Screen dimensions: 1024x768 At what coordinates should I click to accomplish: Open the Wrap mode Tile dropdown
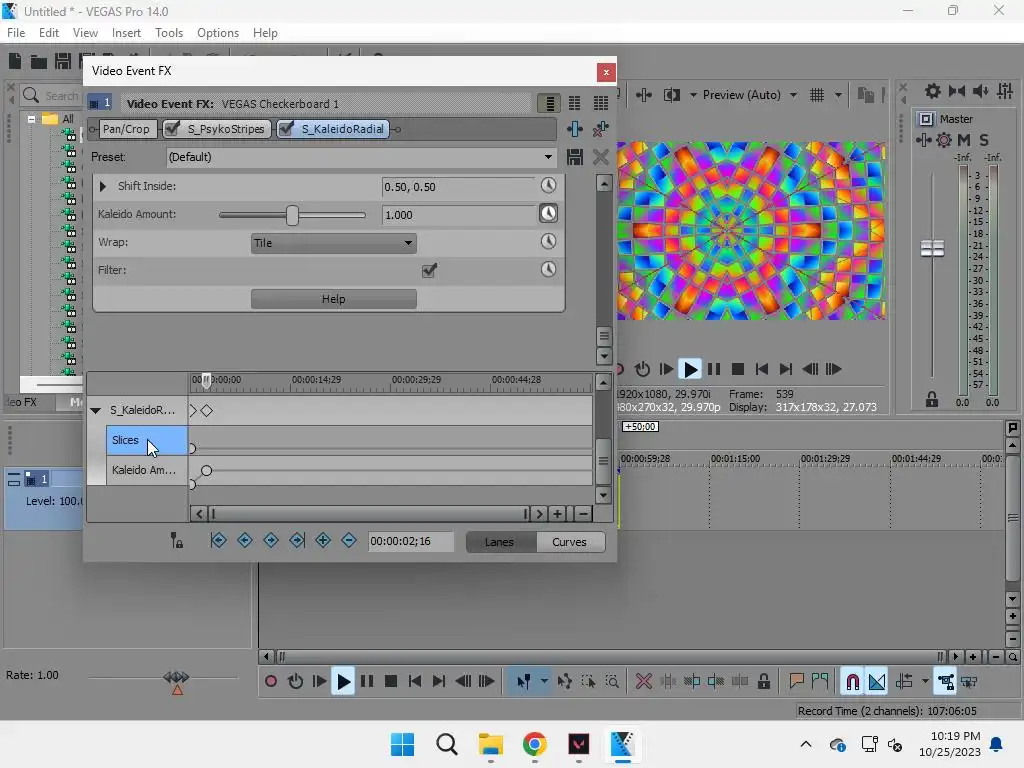pyautogui.click(x=334, y=243)
